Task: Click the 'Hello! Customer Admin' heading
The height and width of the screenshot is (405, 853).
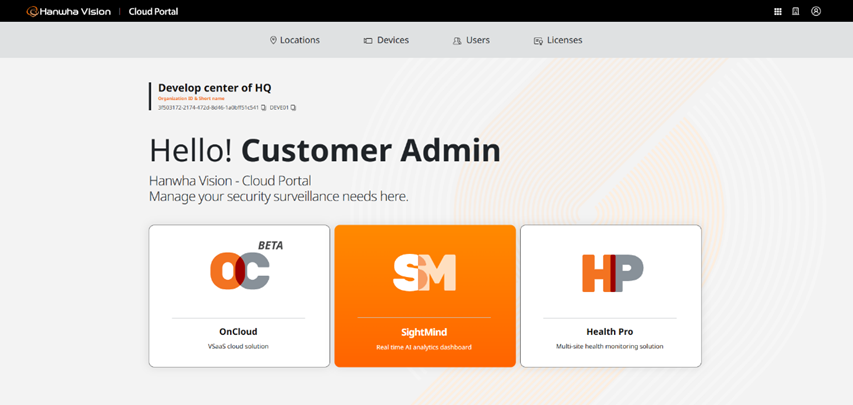Action: tap(325, 151)
